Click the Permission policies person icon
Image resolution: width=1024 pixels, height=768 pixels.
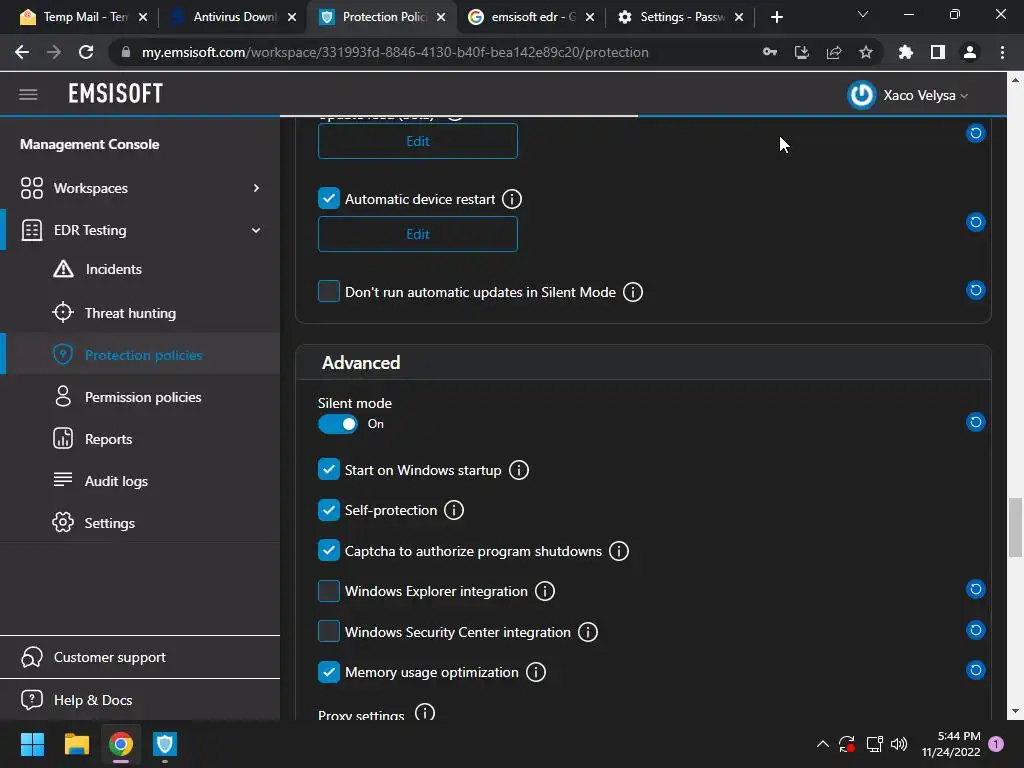point(63,396)
